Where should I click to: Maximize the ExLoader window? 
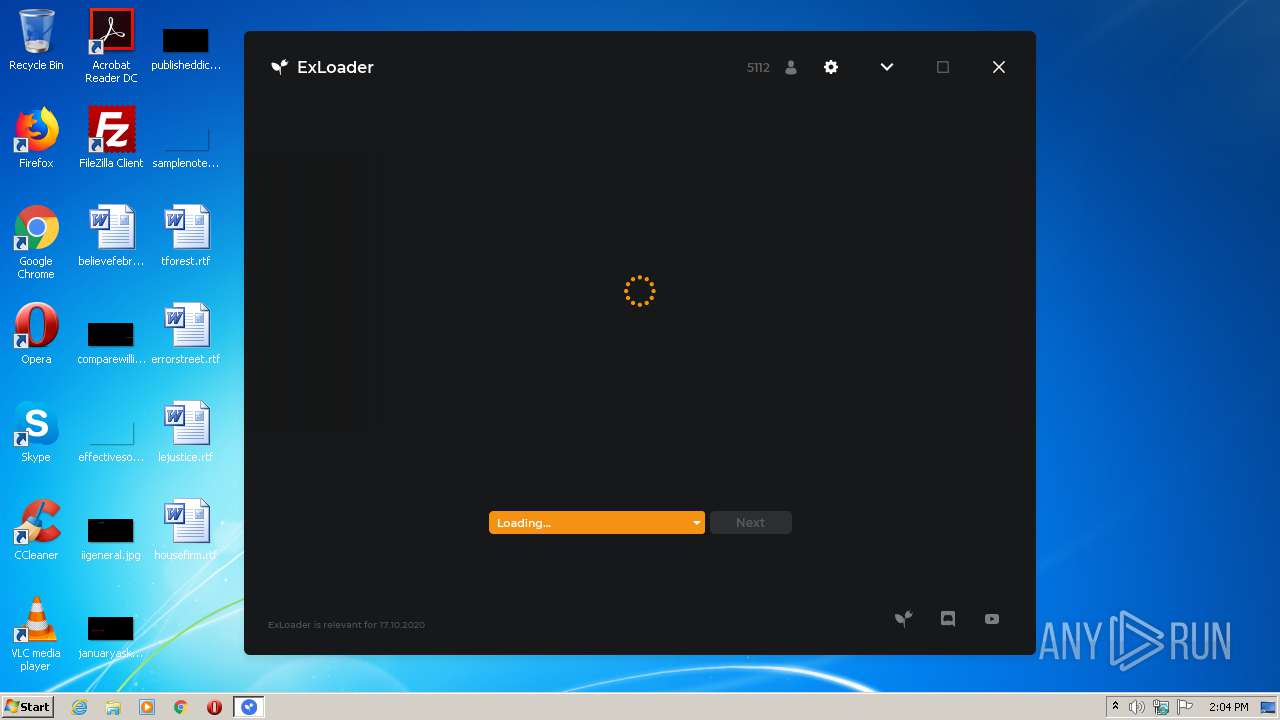click(x=943, y=67)
